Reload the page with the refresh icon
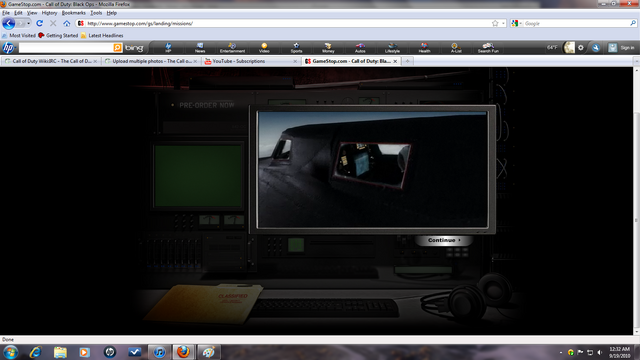The height and width of the screenshot is (360, 640). (40, 23)
